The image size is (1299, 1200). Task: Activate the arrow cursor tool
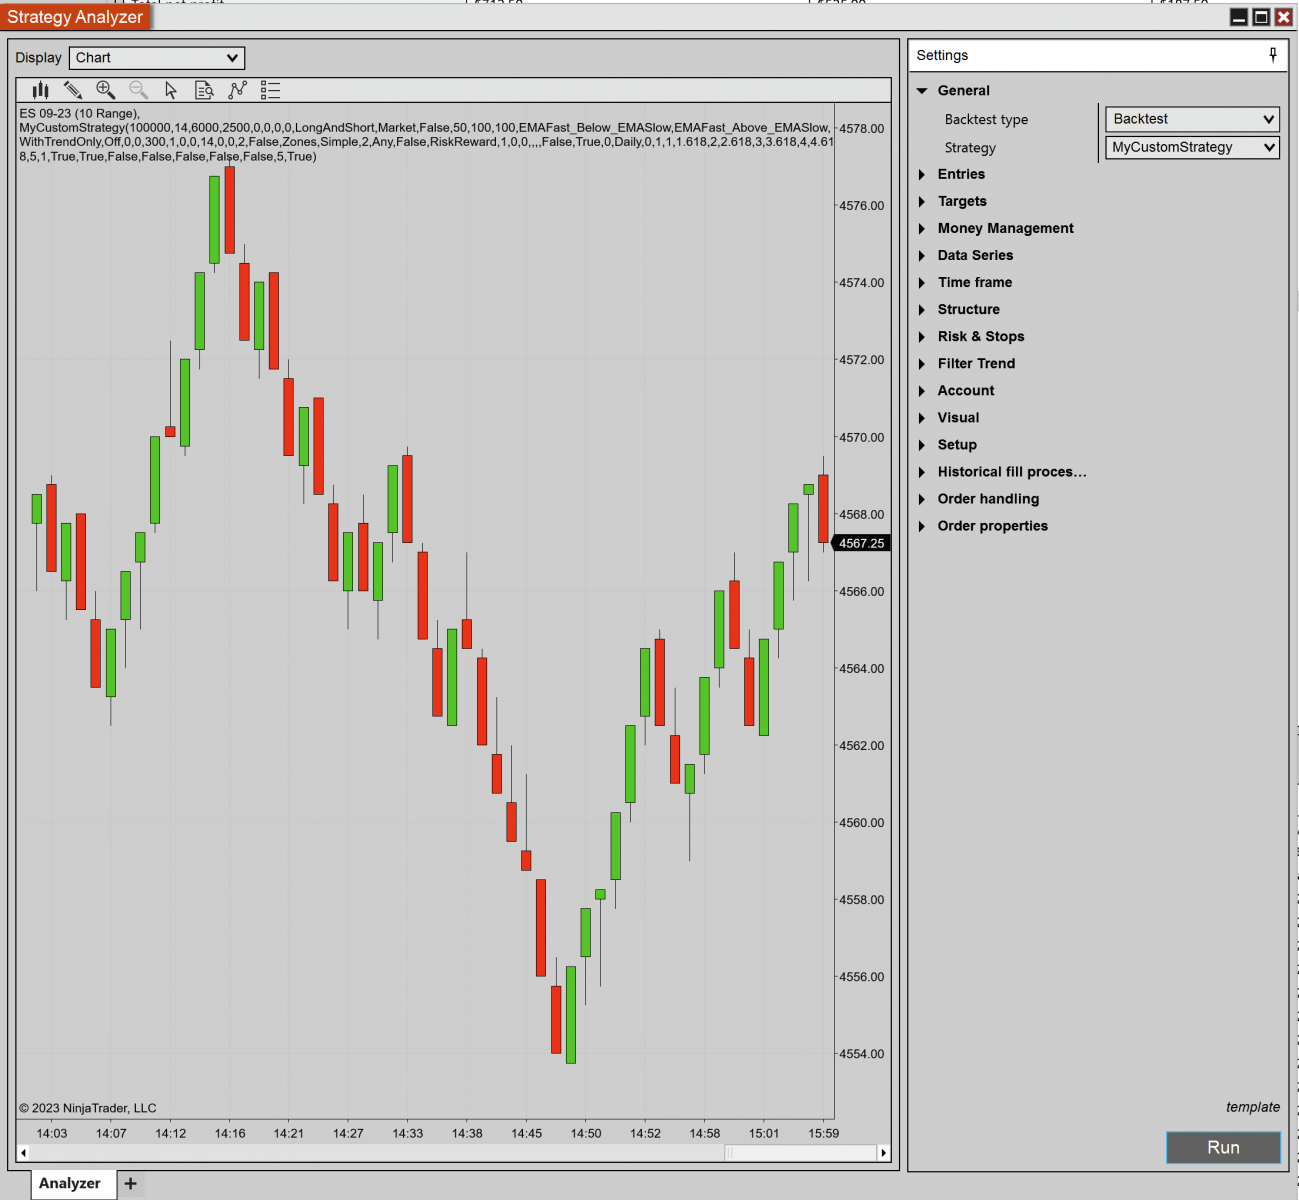coord(171,90)
